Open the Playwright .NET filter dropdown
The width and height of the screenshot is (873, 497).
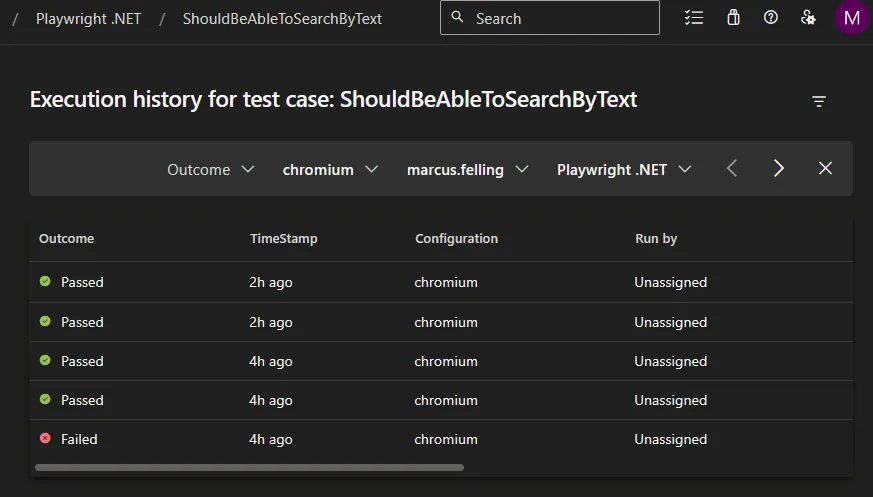[x=624, y=170]
